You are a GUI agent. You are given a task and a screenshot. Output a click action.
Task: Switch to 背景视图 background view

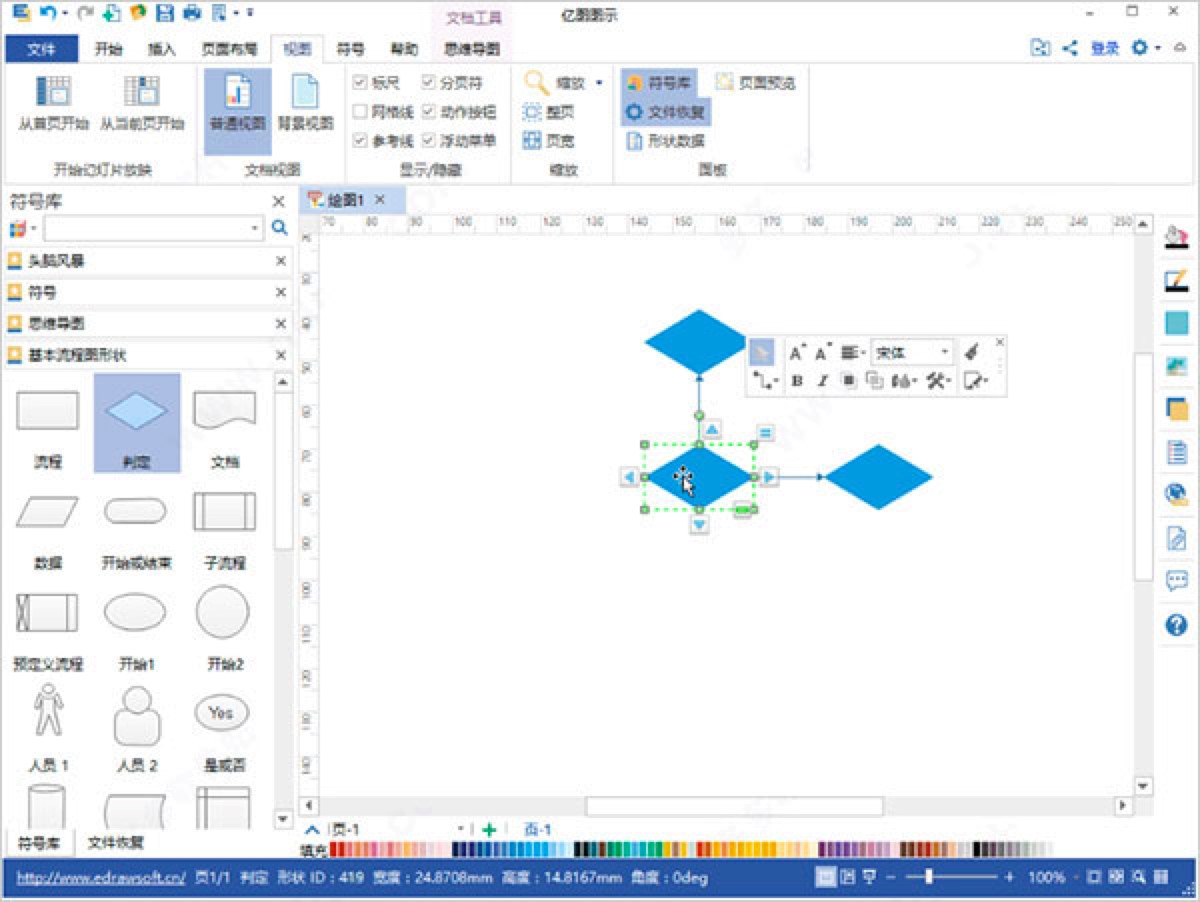[305, 105]
